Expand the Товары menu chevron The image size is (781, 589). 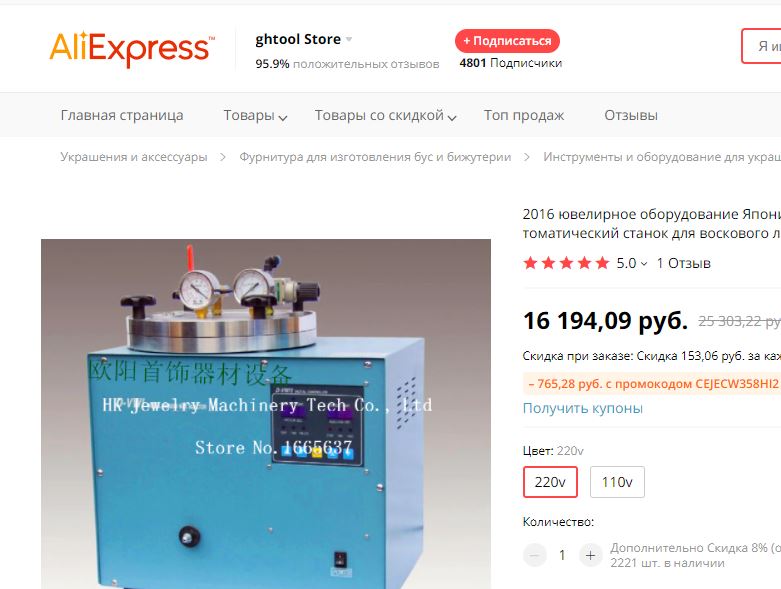(282, 118)
